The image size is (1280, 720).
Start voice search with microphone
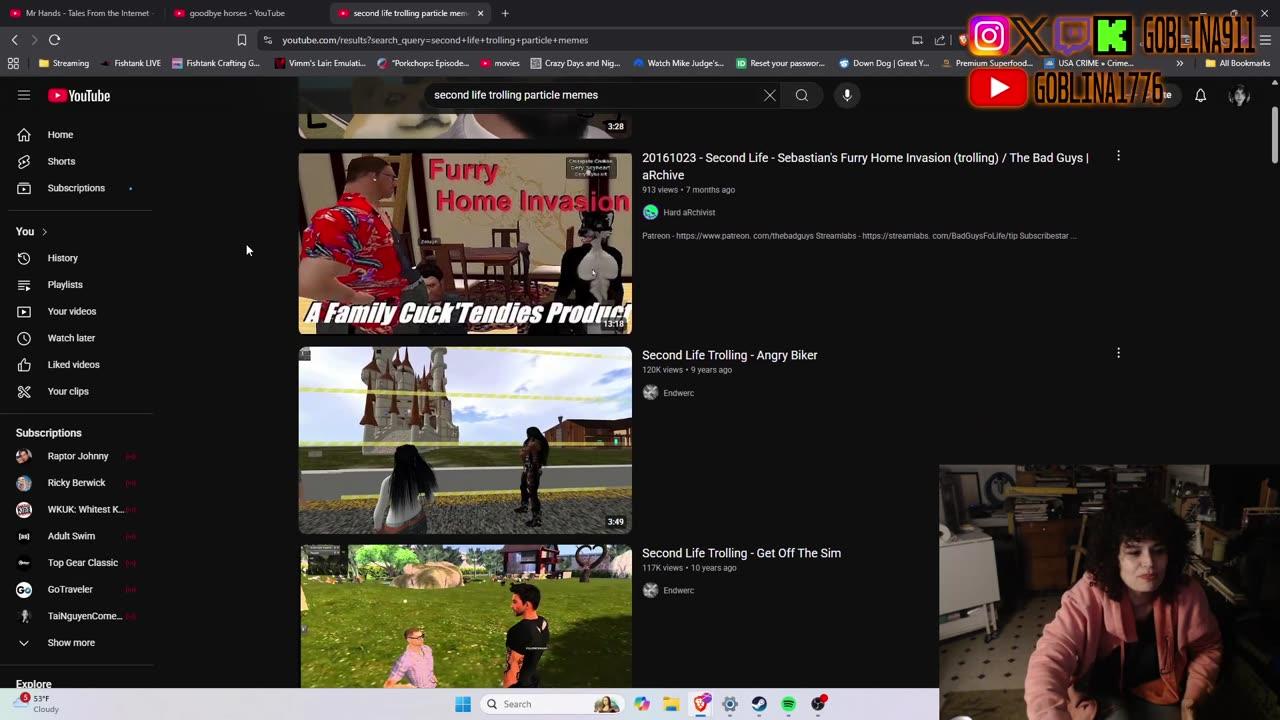(847, 95)
